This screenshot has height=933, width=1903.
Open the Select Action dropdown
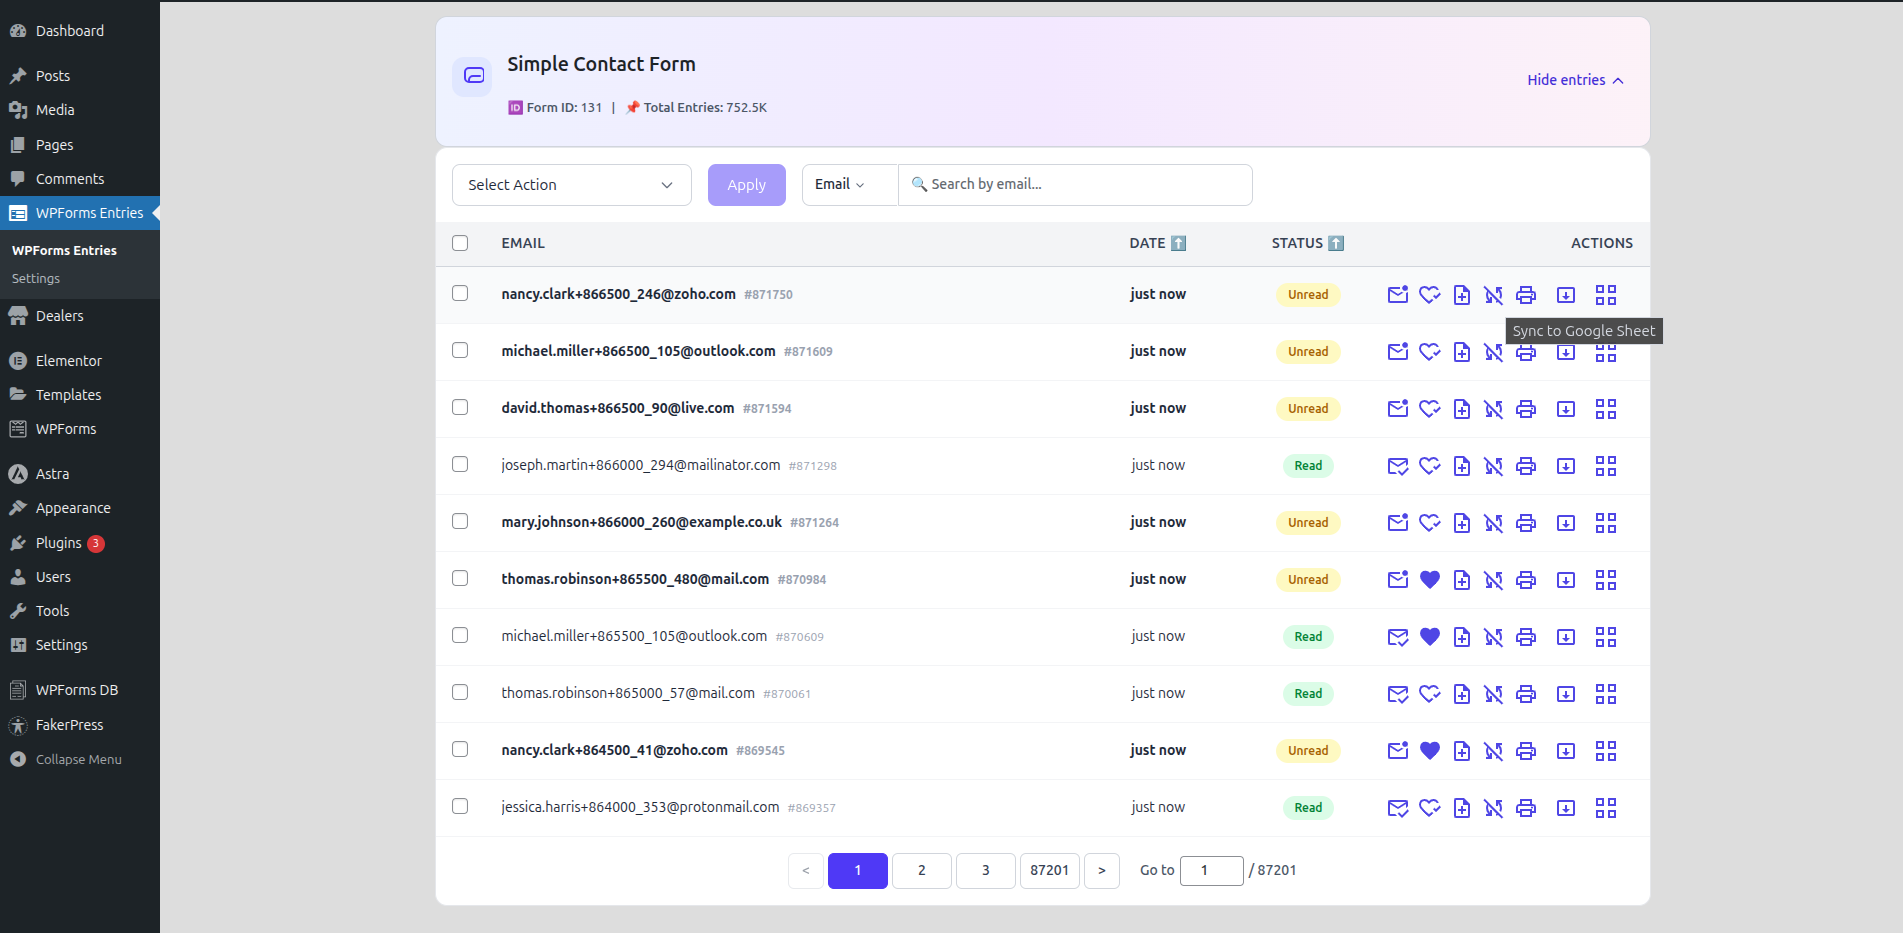pyautogui.click(x=571, y=184)
